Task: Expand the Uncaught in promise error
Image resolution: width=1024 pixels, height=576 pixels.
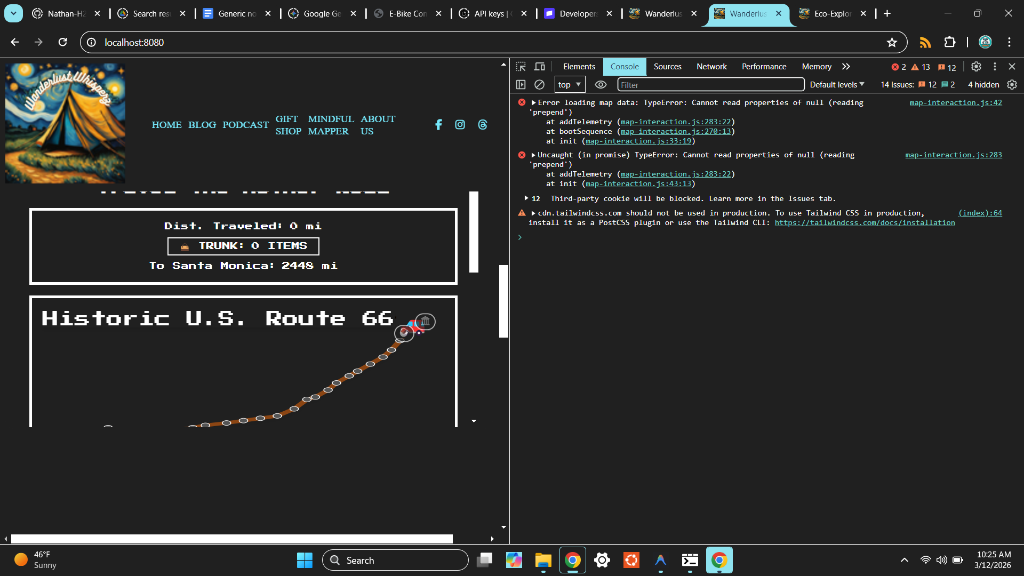Action: [x=533, y=155]
